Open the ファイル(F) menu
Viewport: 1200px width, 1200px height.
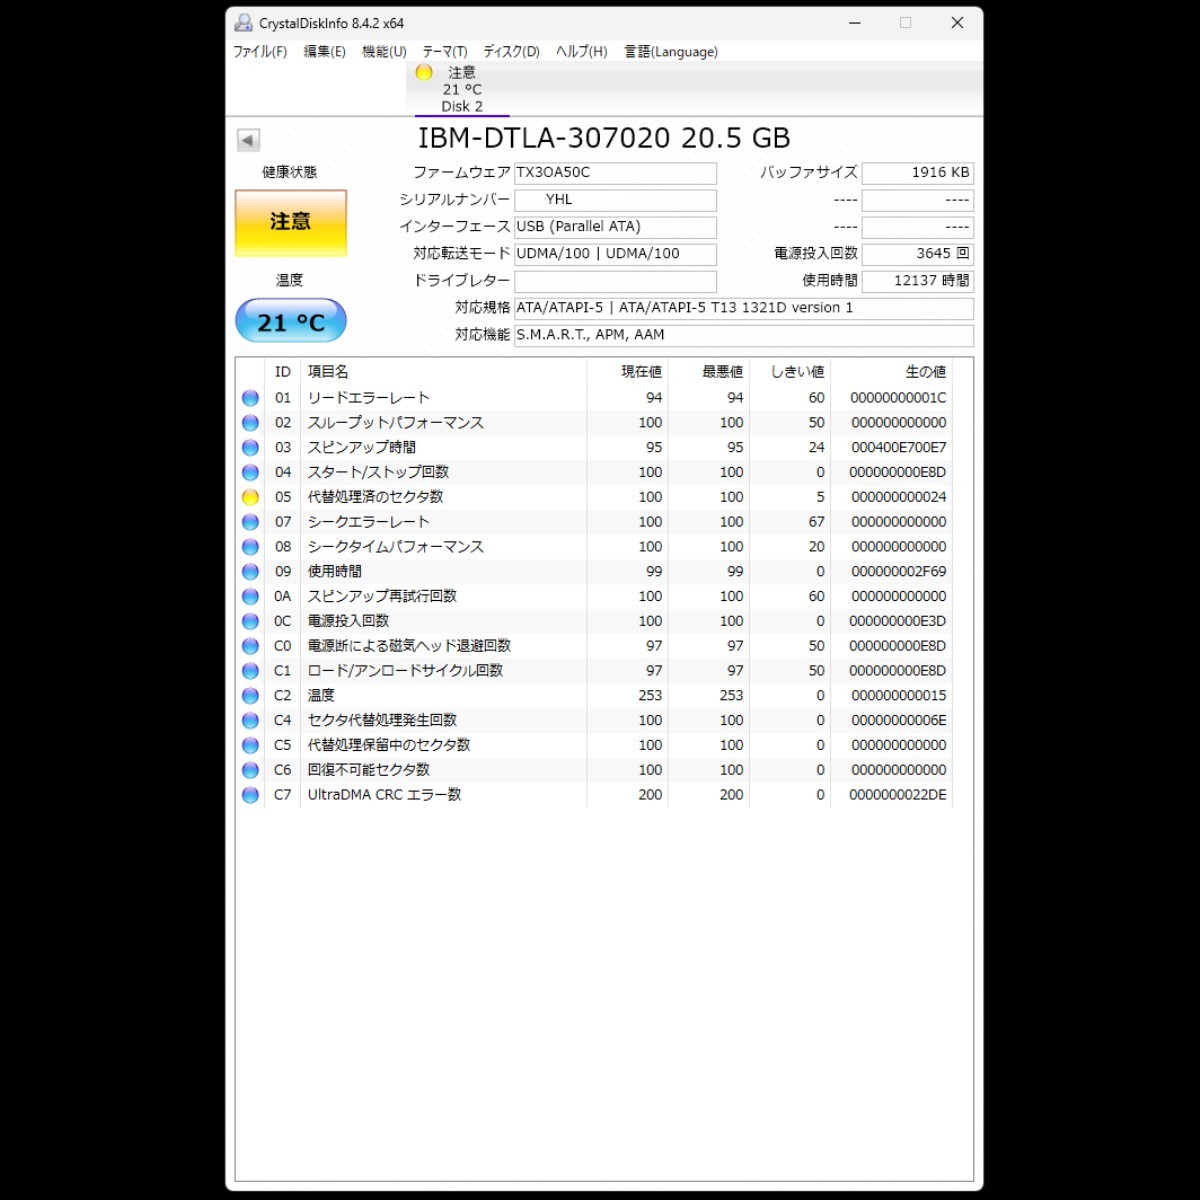tap(260, 52)
